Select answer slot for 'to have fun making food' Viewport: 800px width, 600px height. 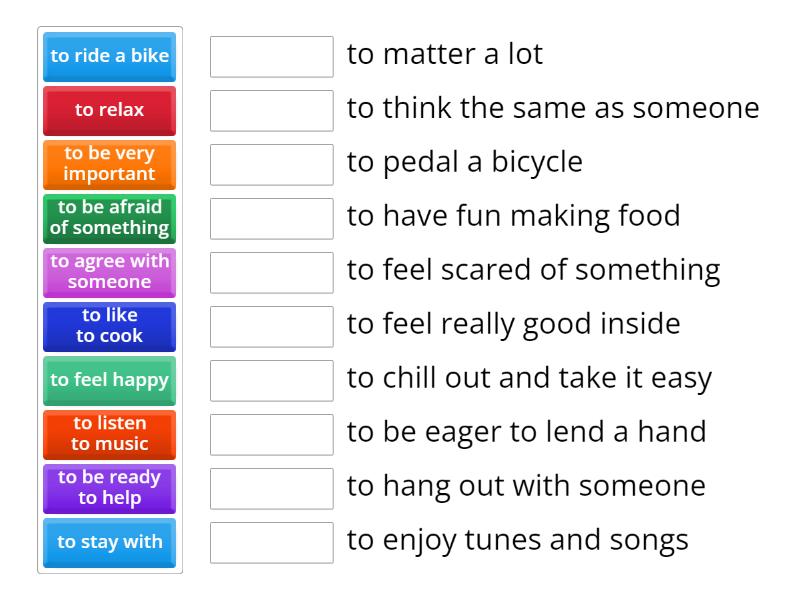click(x=272, y=219)
